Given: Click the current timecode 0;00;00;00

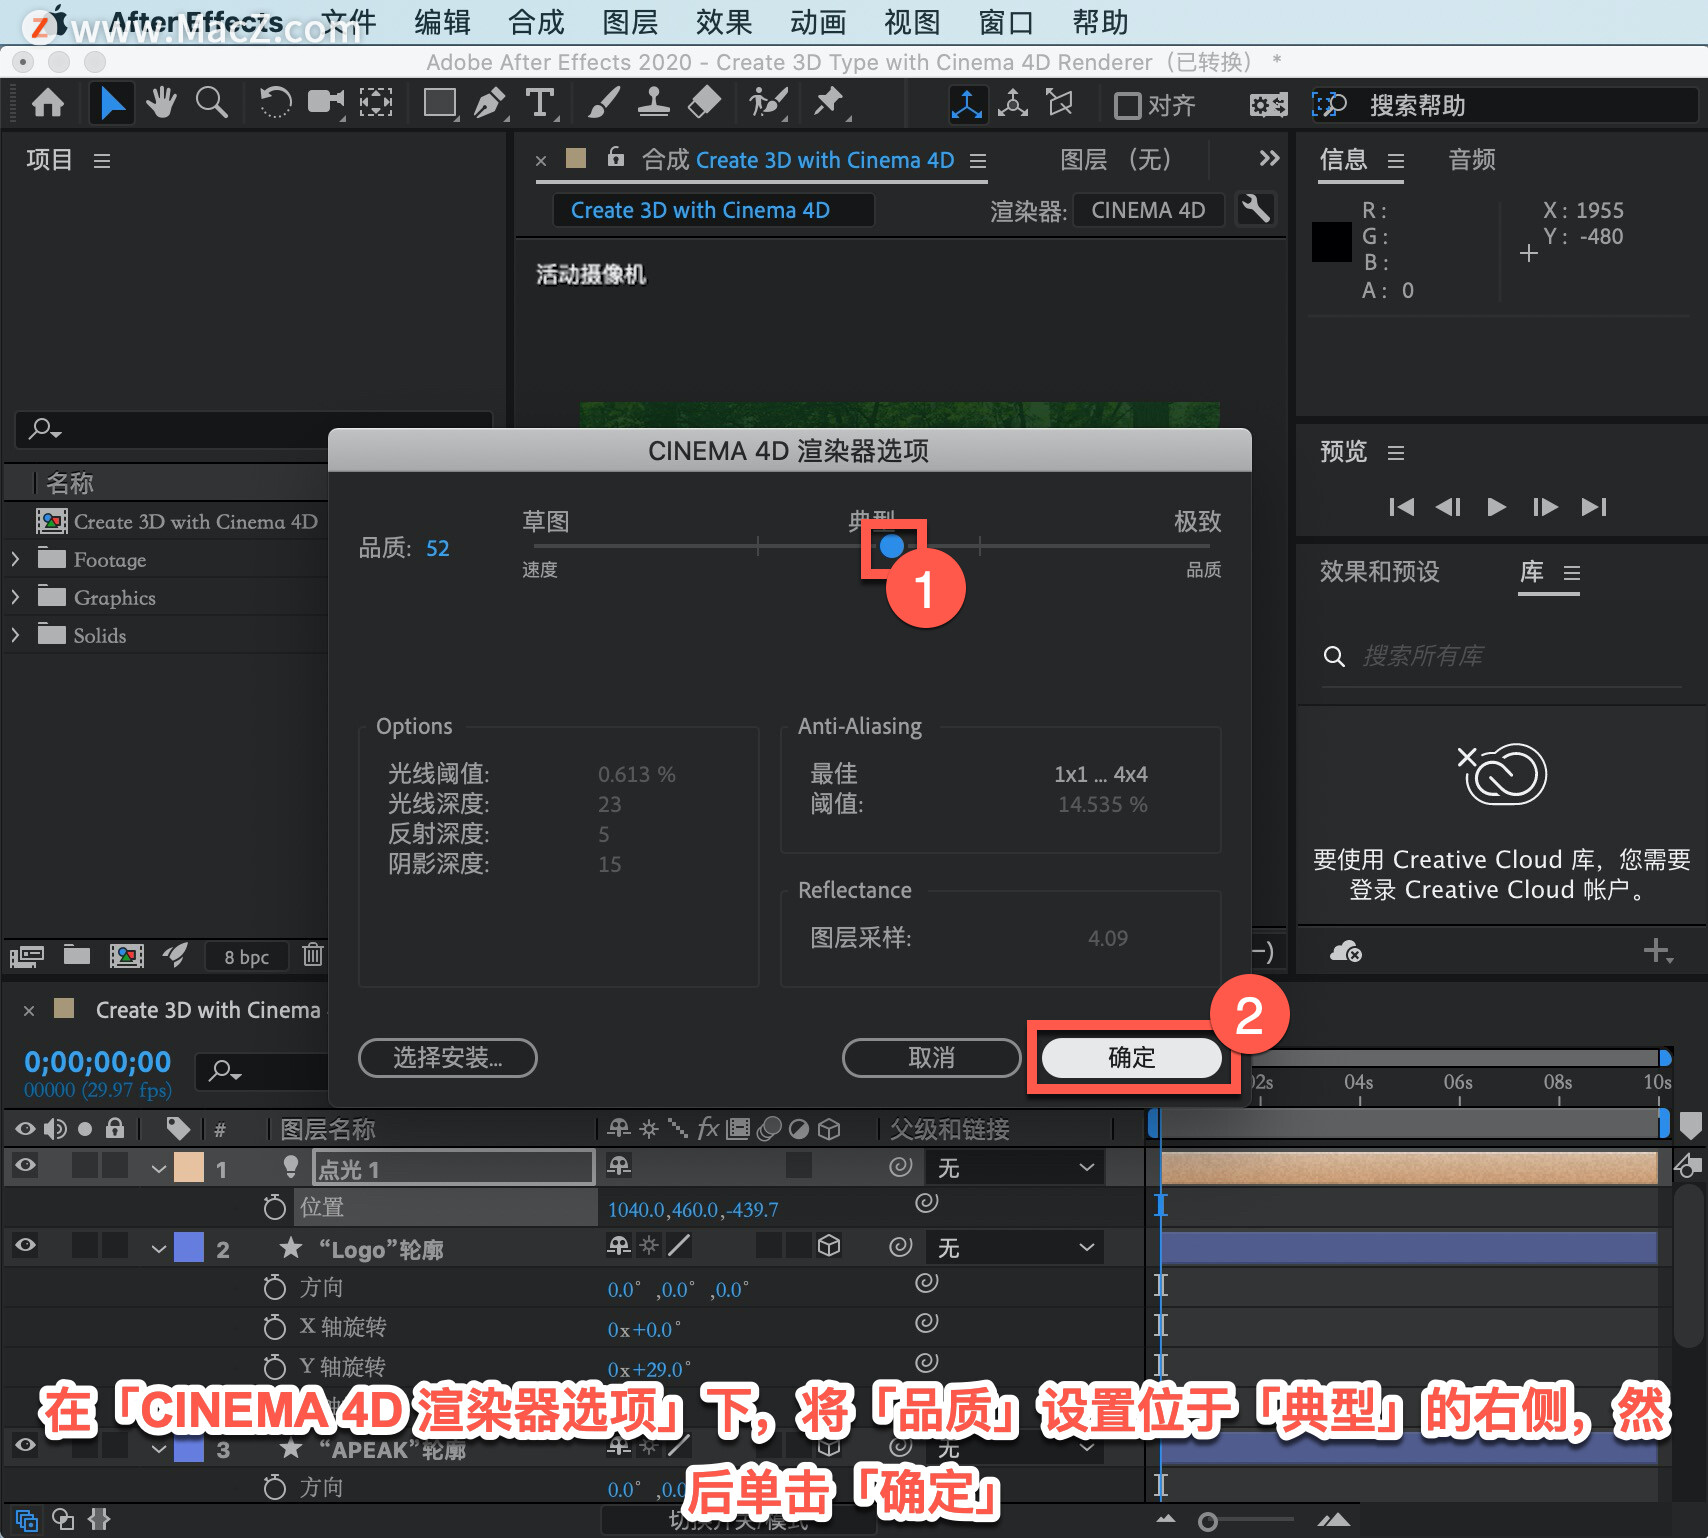Looking at the screenshot, I should pyautogui.click(x=97, y=1061).
